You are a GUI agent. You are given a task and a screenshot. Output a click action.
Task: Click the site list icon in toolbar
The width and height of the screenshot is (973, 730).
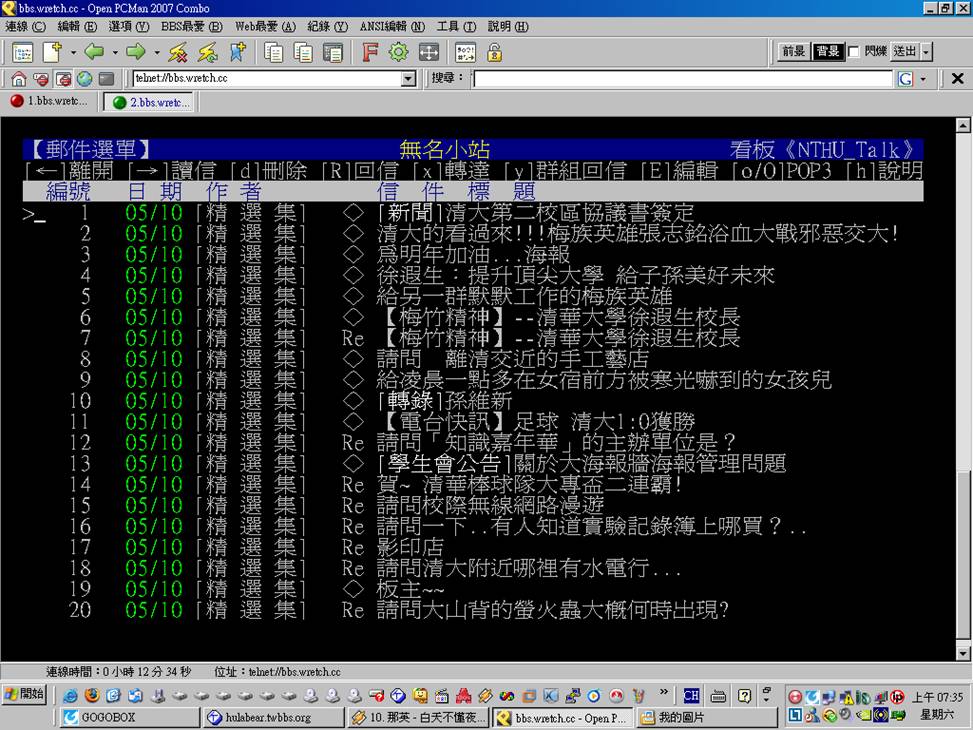pyautogui.click(x=22, y=52)
